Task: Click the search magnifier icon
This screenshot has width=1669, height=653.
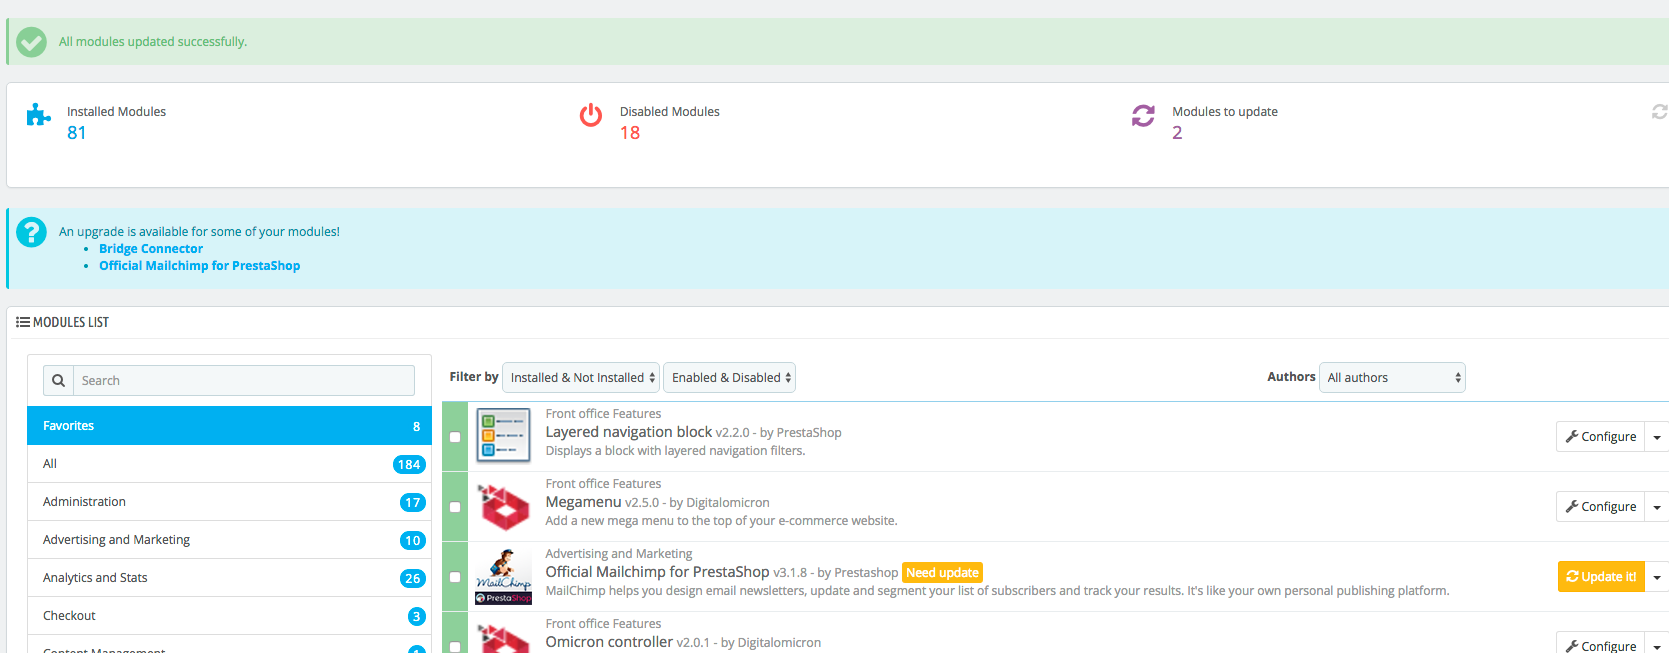Action: 58,380
